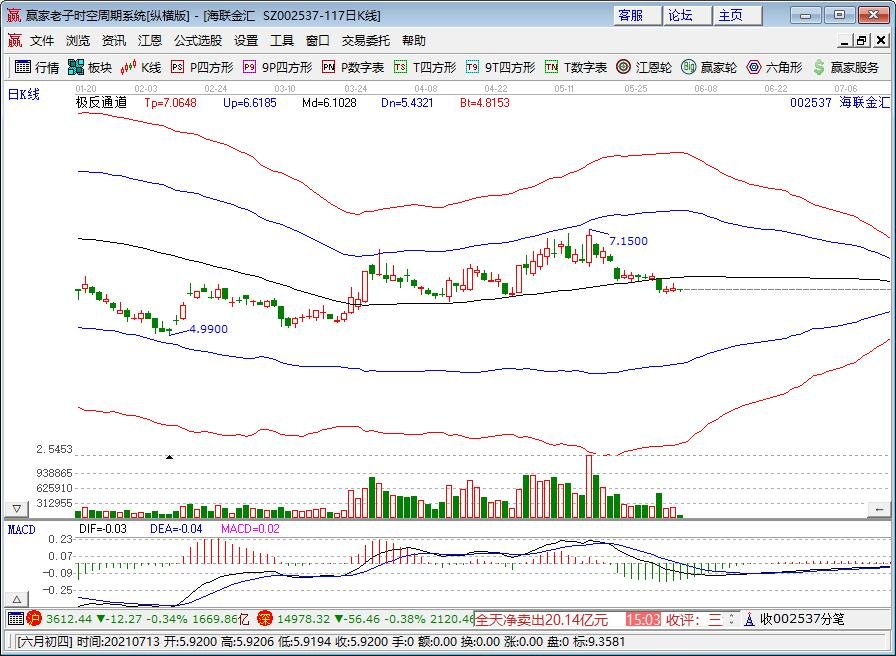Click the 7.1500 high price marker
The image size is (896, 656).
[629, 241]
